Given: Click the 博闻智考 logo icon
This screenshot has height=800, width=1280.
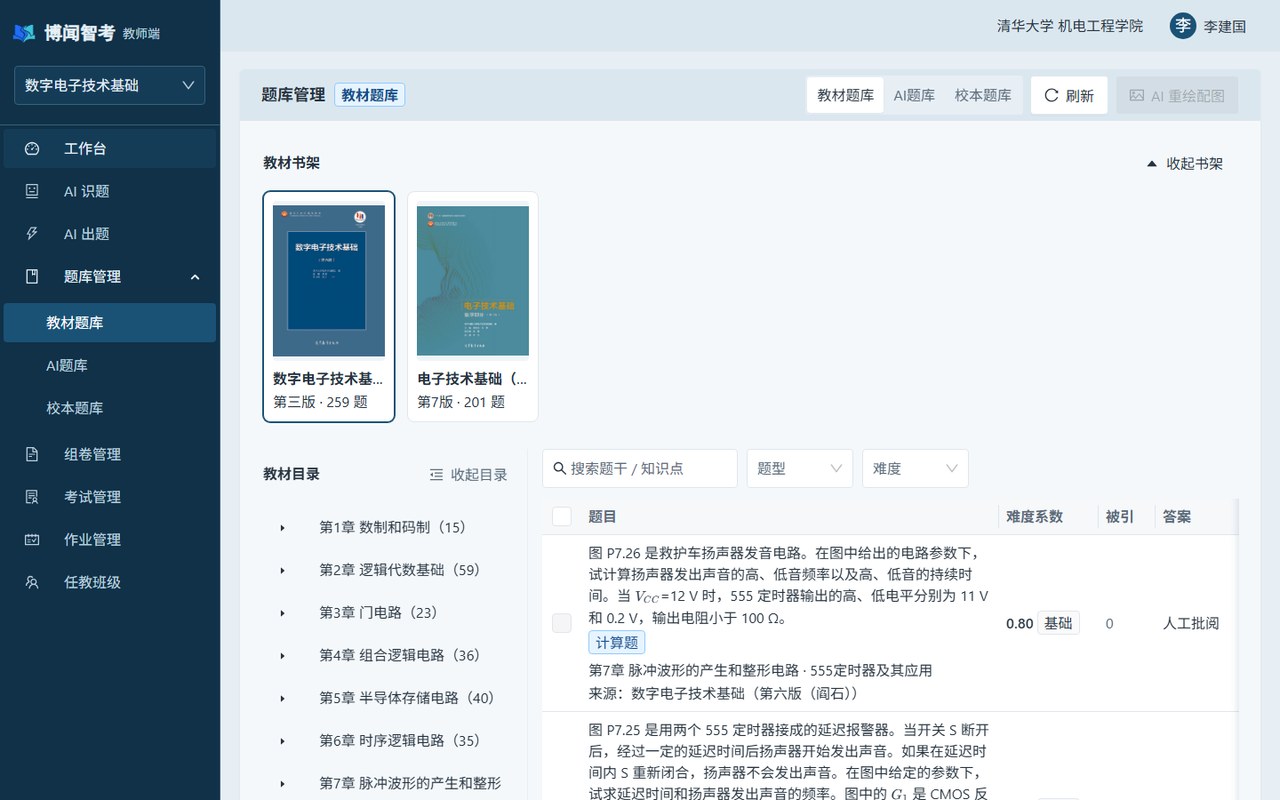Looking at the screenshot, I should (x=23, y=33).
